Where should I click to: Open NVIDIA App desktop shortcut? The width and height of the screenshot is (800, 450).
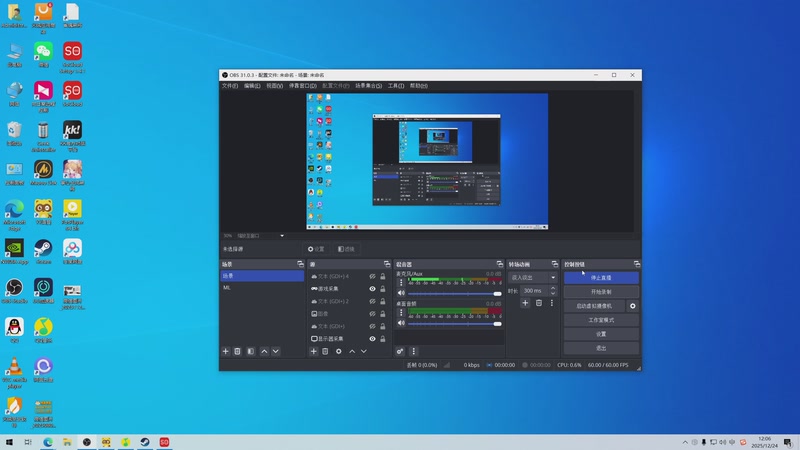[14, 252]
